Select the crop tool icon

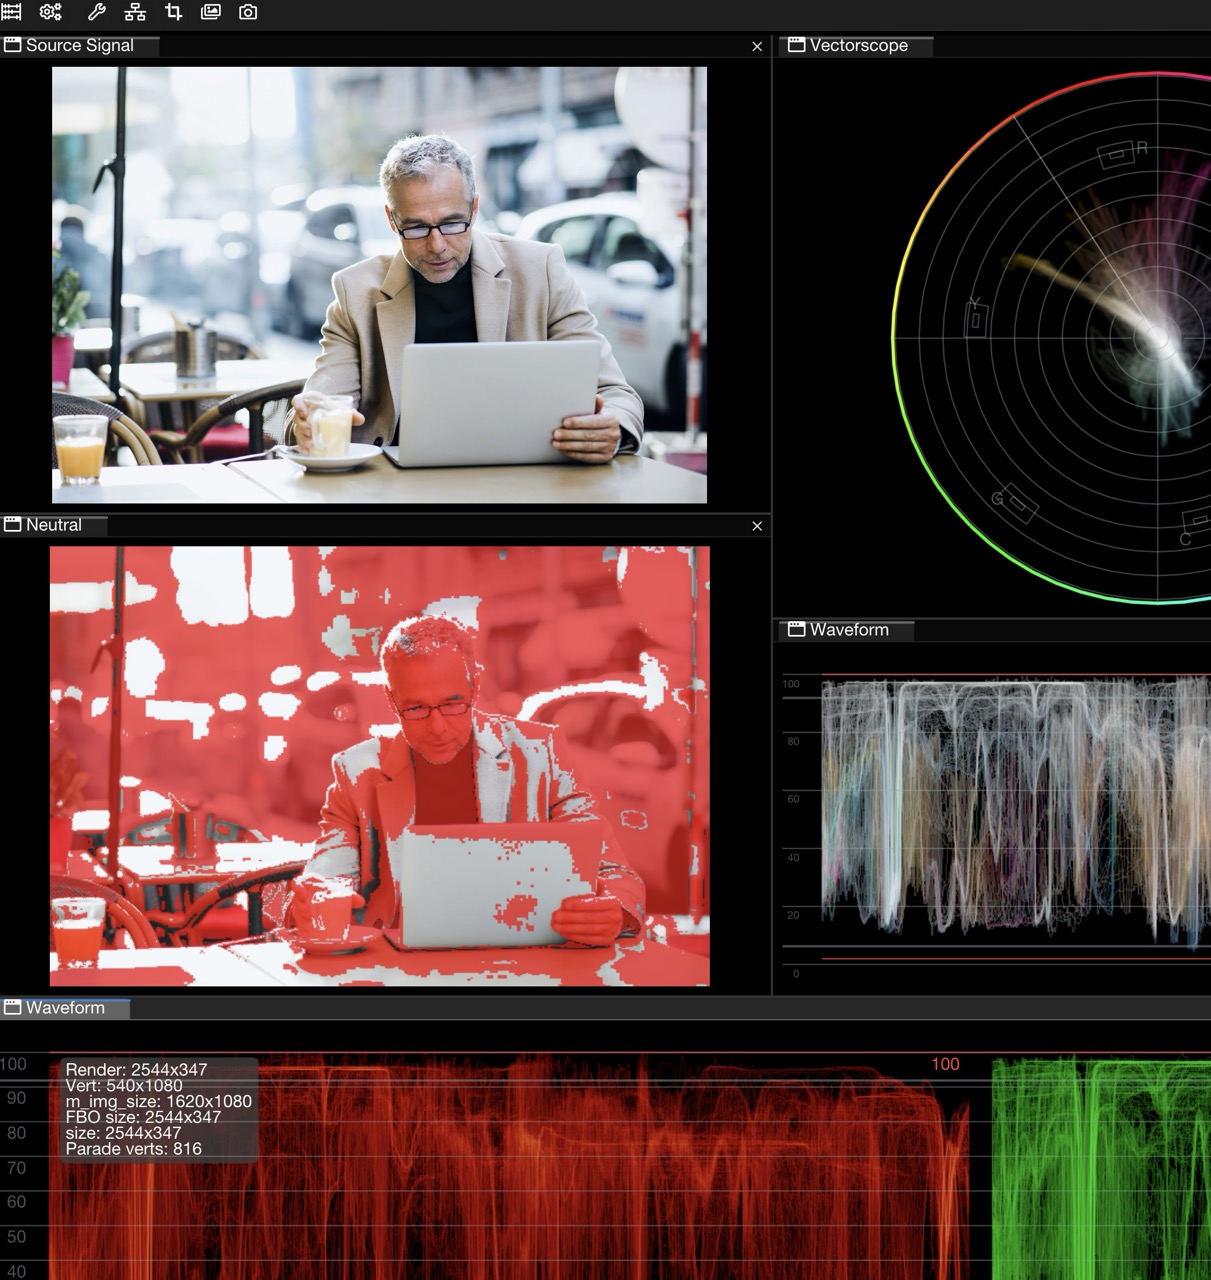click(173, 12)
